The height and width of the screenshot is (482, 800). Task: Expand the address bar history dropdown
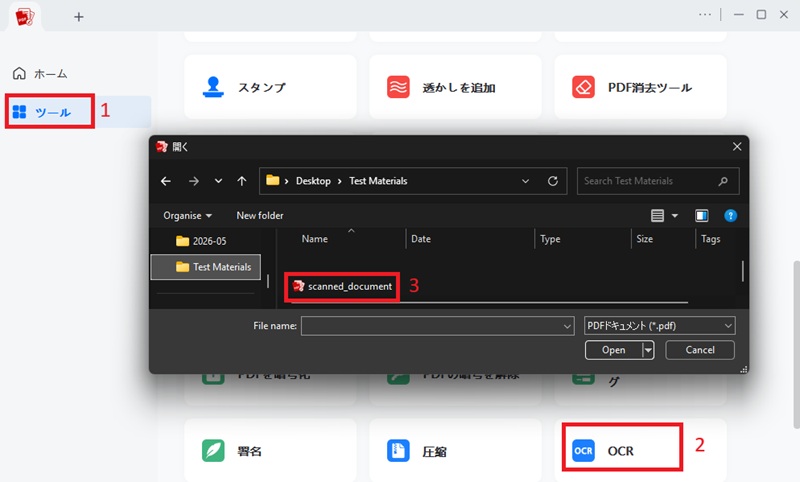pyautogui.click(x=526, y=181)
